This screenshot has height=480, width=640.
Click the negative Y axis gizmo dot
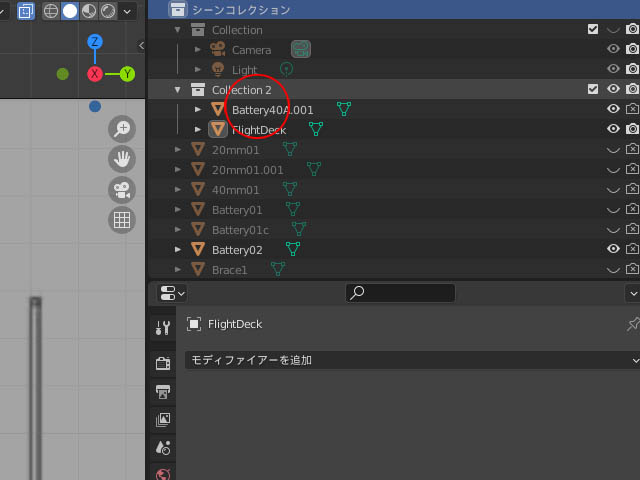click(62, 74)
